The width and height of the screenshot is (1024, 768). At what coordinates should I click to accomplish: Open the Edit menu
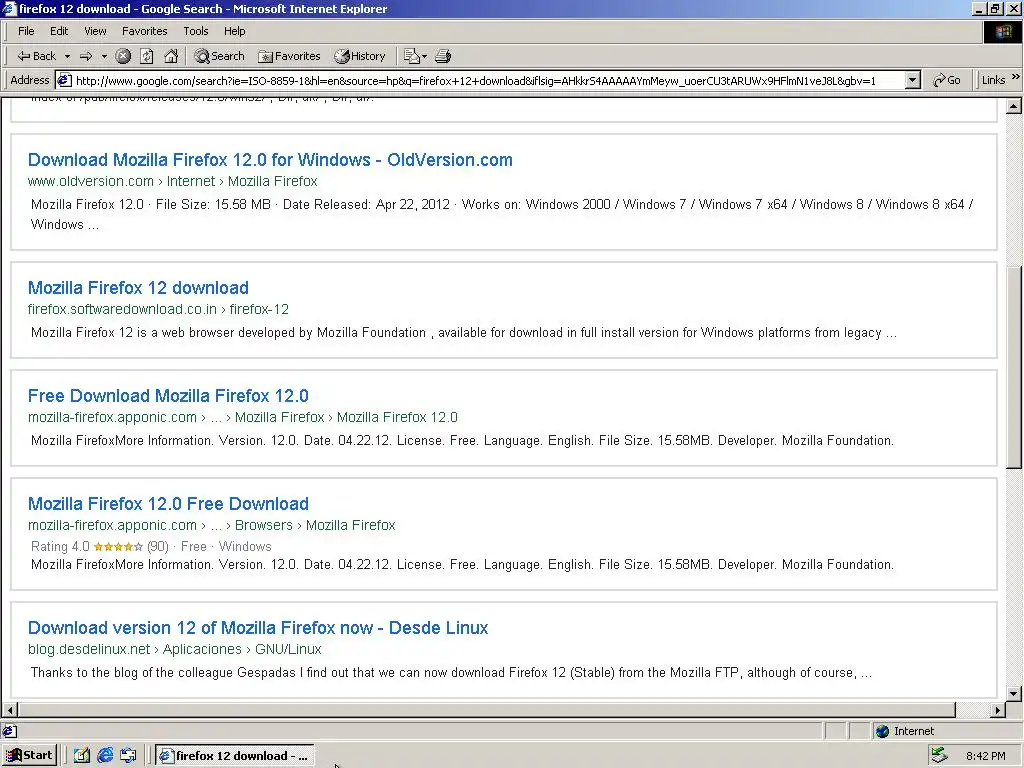(x=59, y=31)
